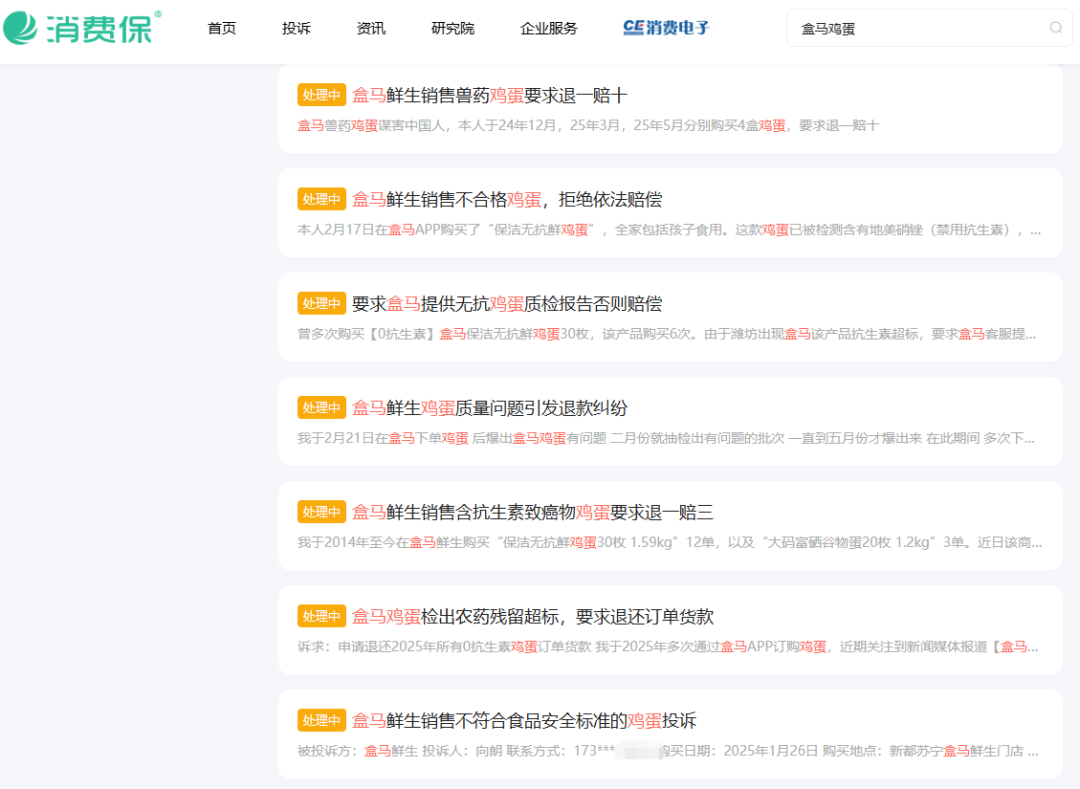Click summary starting 本人2月17日在盒马APP购买了
This screenshot has height=789, width=1080.
669,230
